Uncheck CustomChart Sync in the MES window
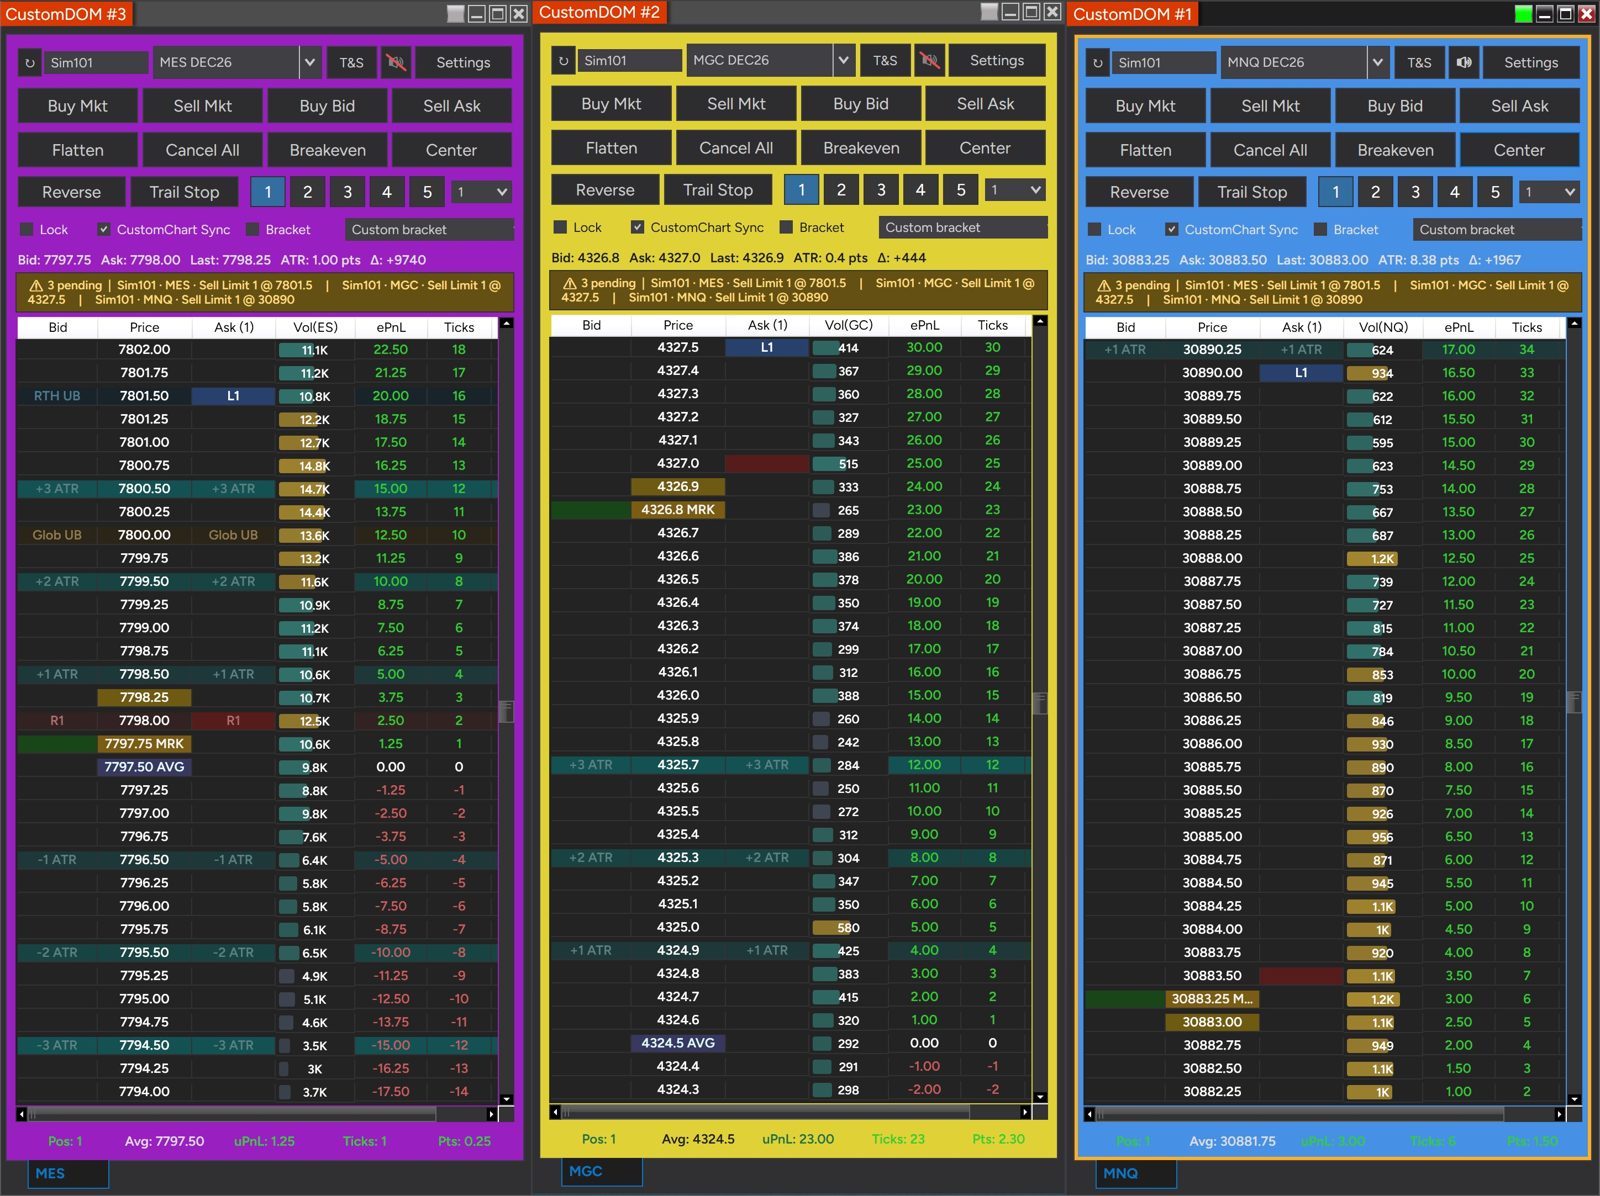The height and width of the screenshot is (1196, 1600). [x=104, y=230]
